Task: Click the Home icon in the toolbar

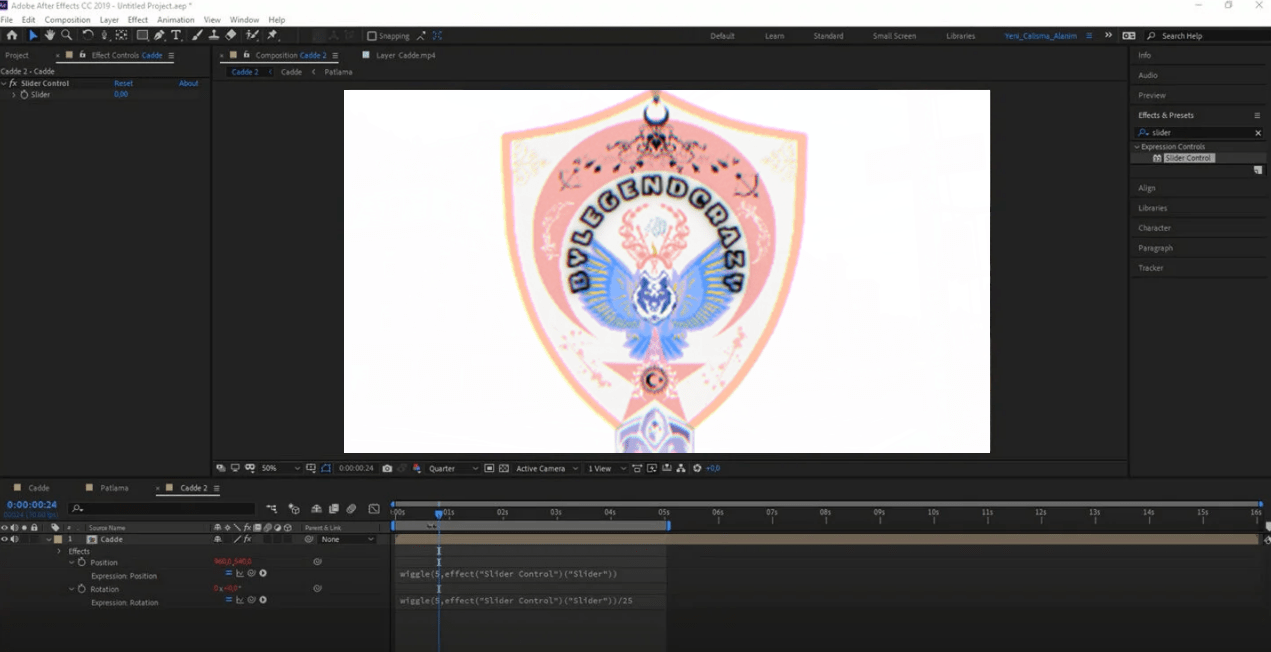Action: 12,35
